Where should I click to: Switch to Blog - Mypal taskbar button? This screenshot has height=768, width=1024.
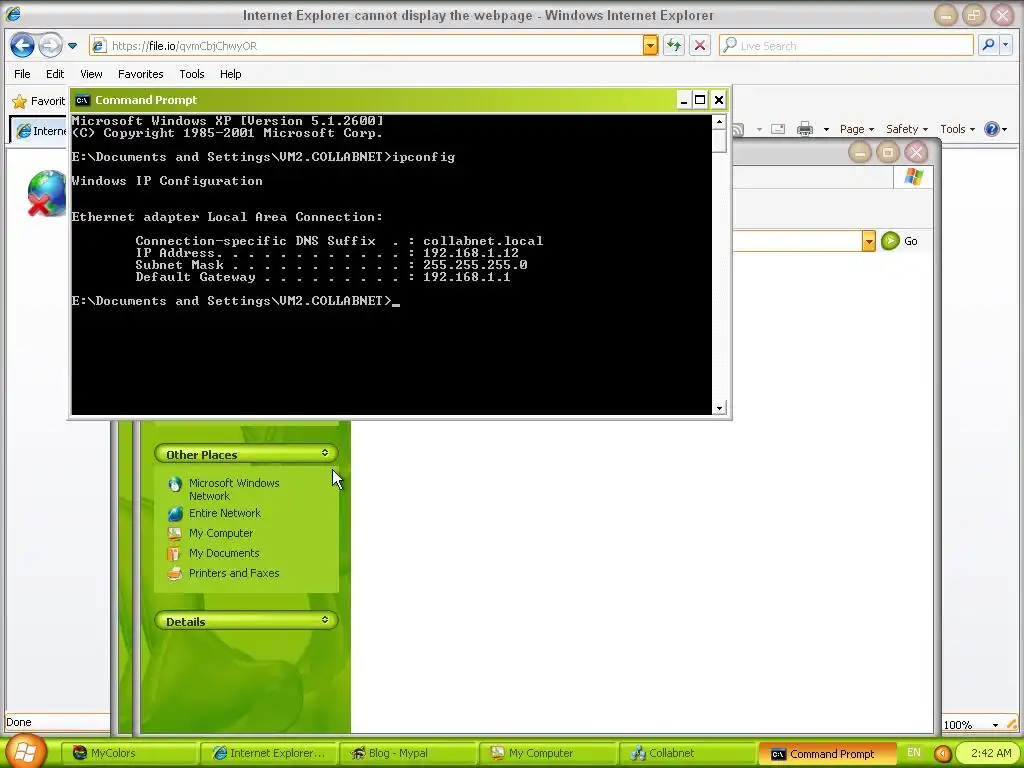(x=408, y=753)
